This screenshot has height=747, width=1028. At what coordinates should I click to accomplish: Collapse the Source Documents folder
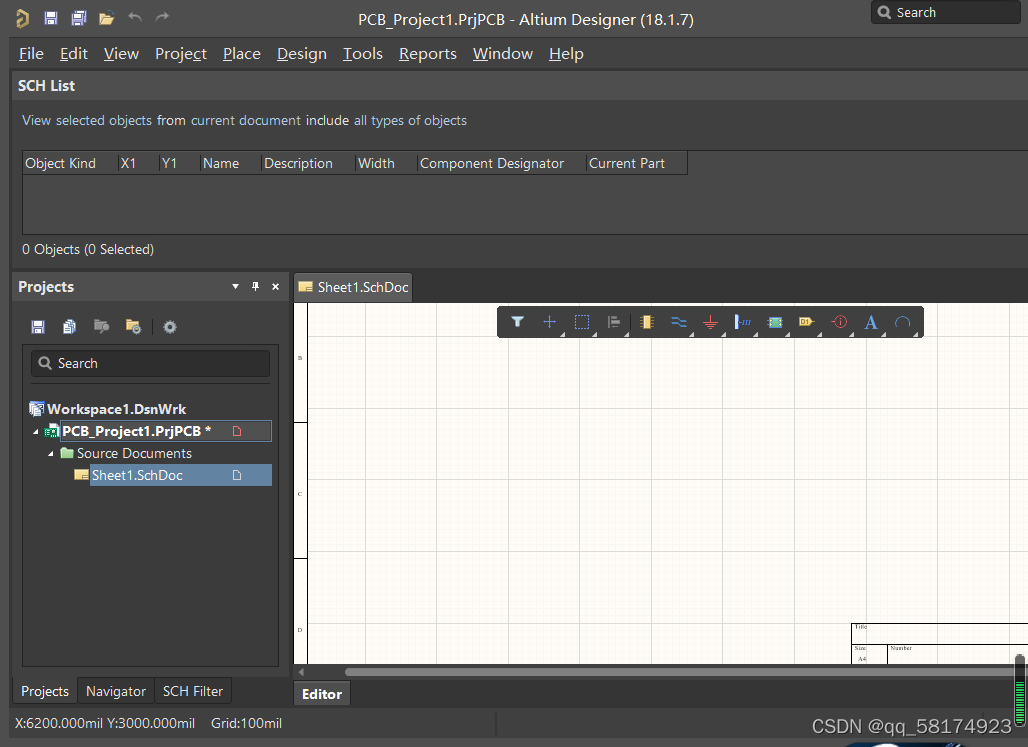pos(52,454)
